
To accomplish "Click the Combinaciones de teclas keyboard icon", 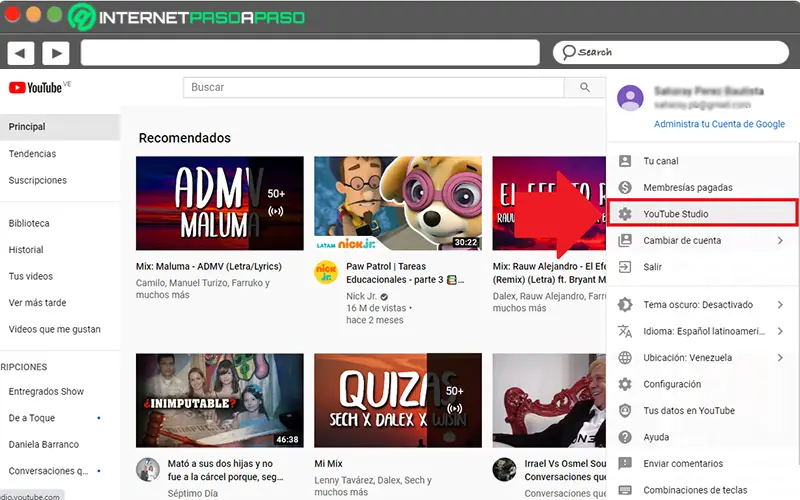I will tap(625, 490).
